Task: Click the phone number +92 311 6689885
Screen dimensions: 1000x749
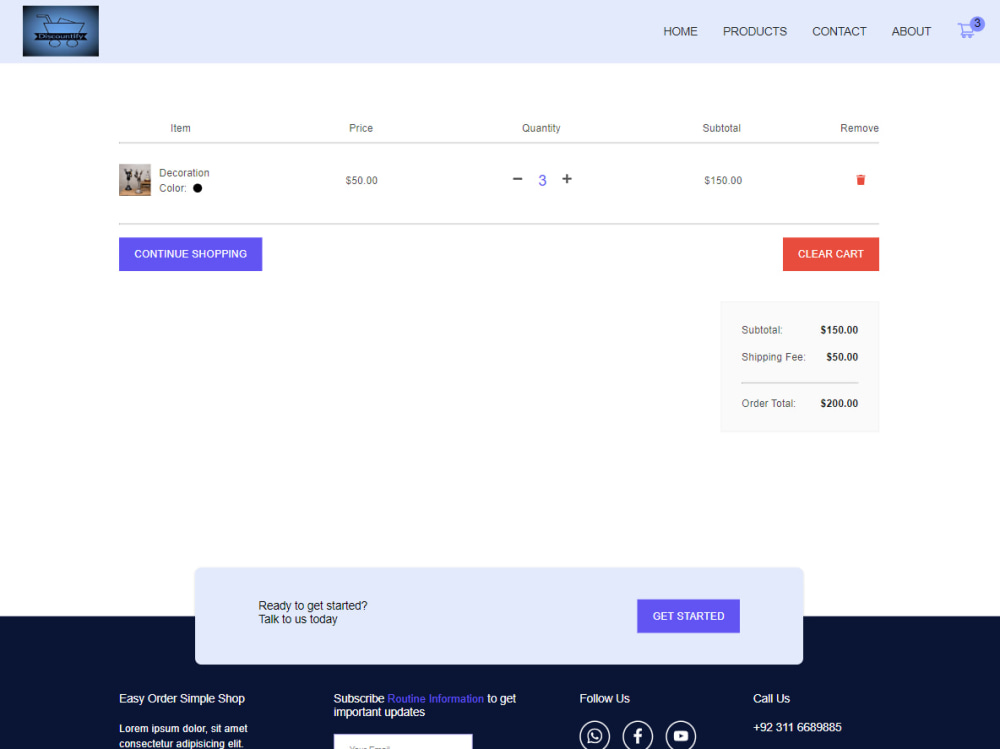Action: tap(797, 727)
